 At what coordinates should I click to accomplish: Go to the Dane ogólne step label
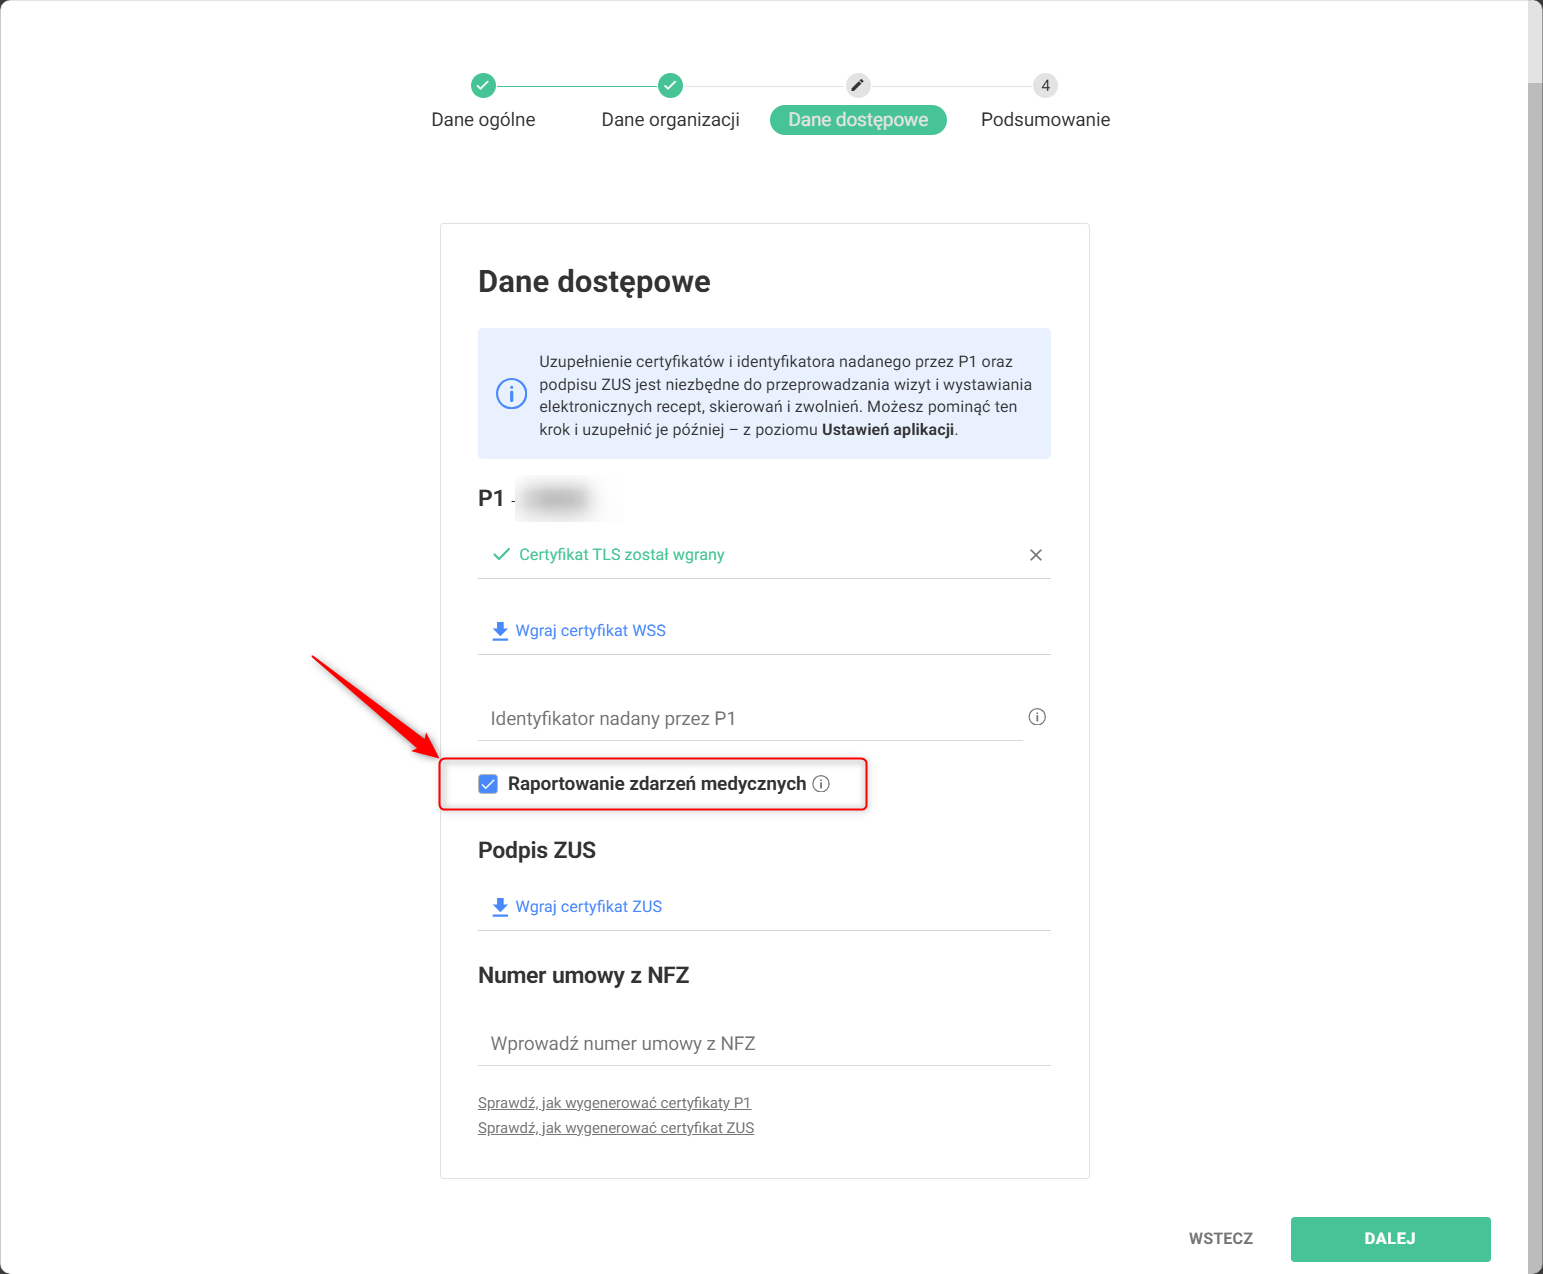click(x=483, y=120)
